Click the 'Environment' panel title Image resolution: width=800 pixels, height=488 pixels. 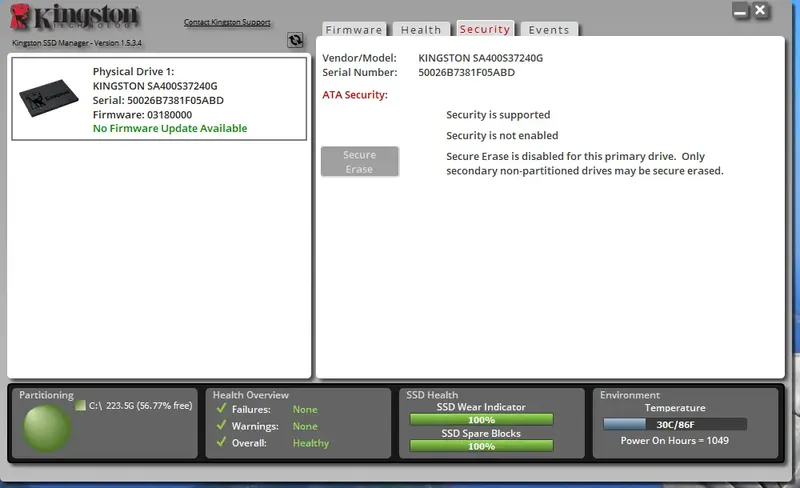coord(630,395)
